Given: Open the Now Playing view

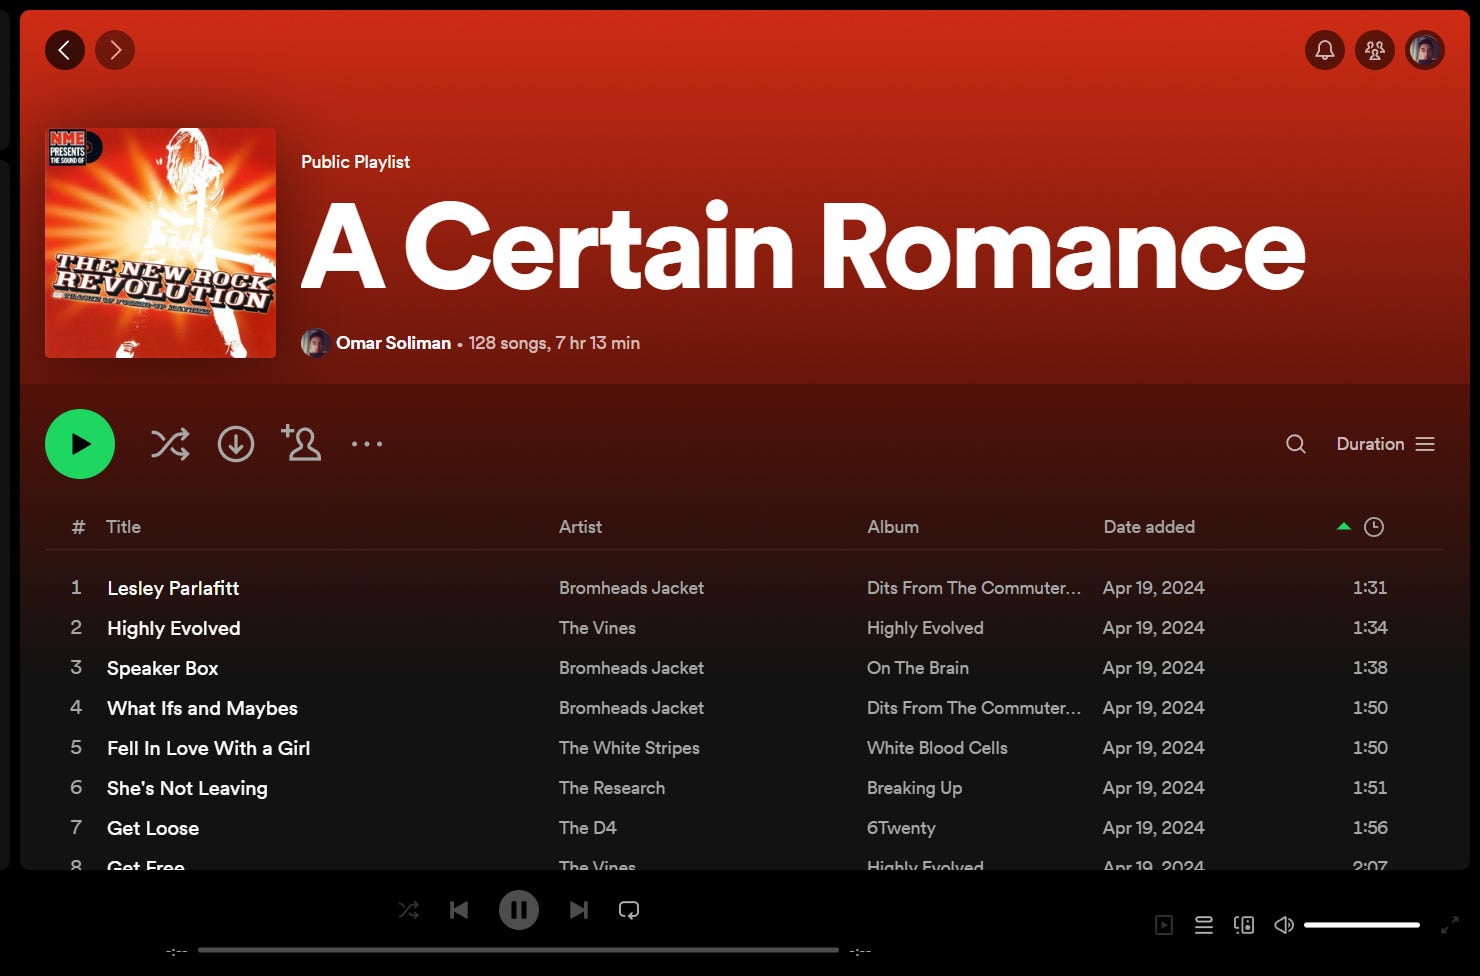Looking at the screenshot, I should 1164,925.
